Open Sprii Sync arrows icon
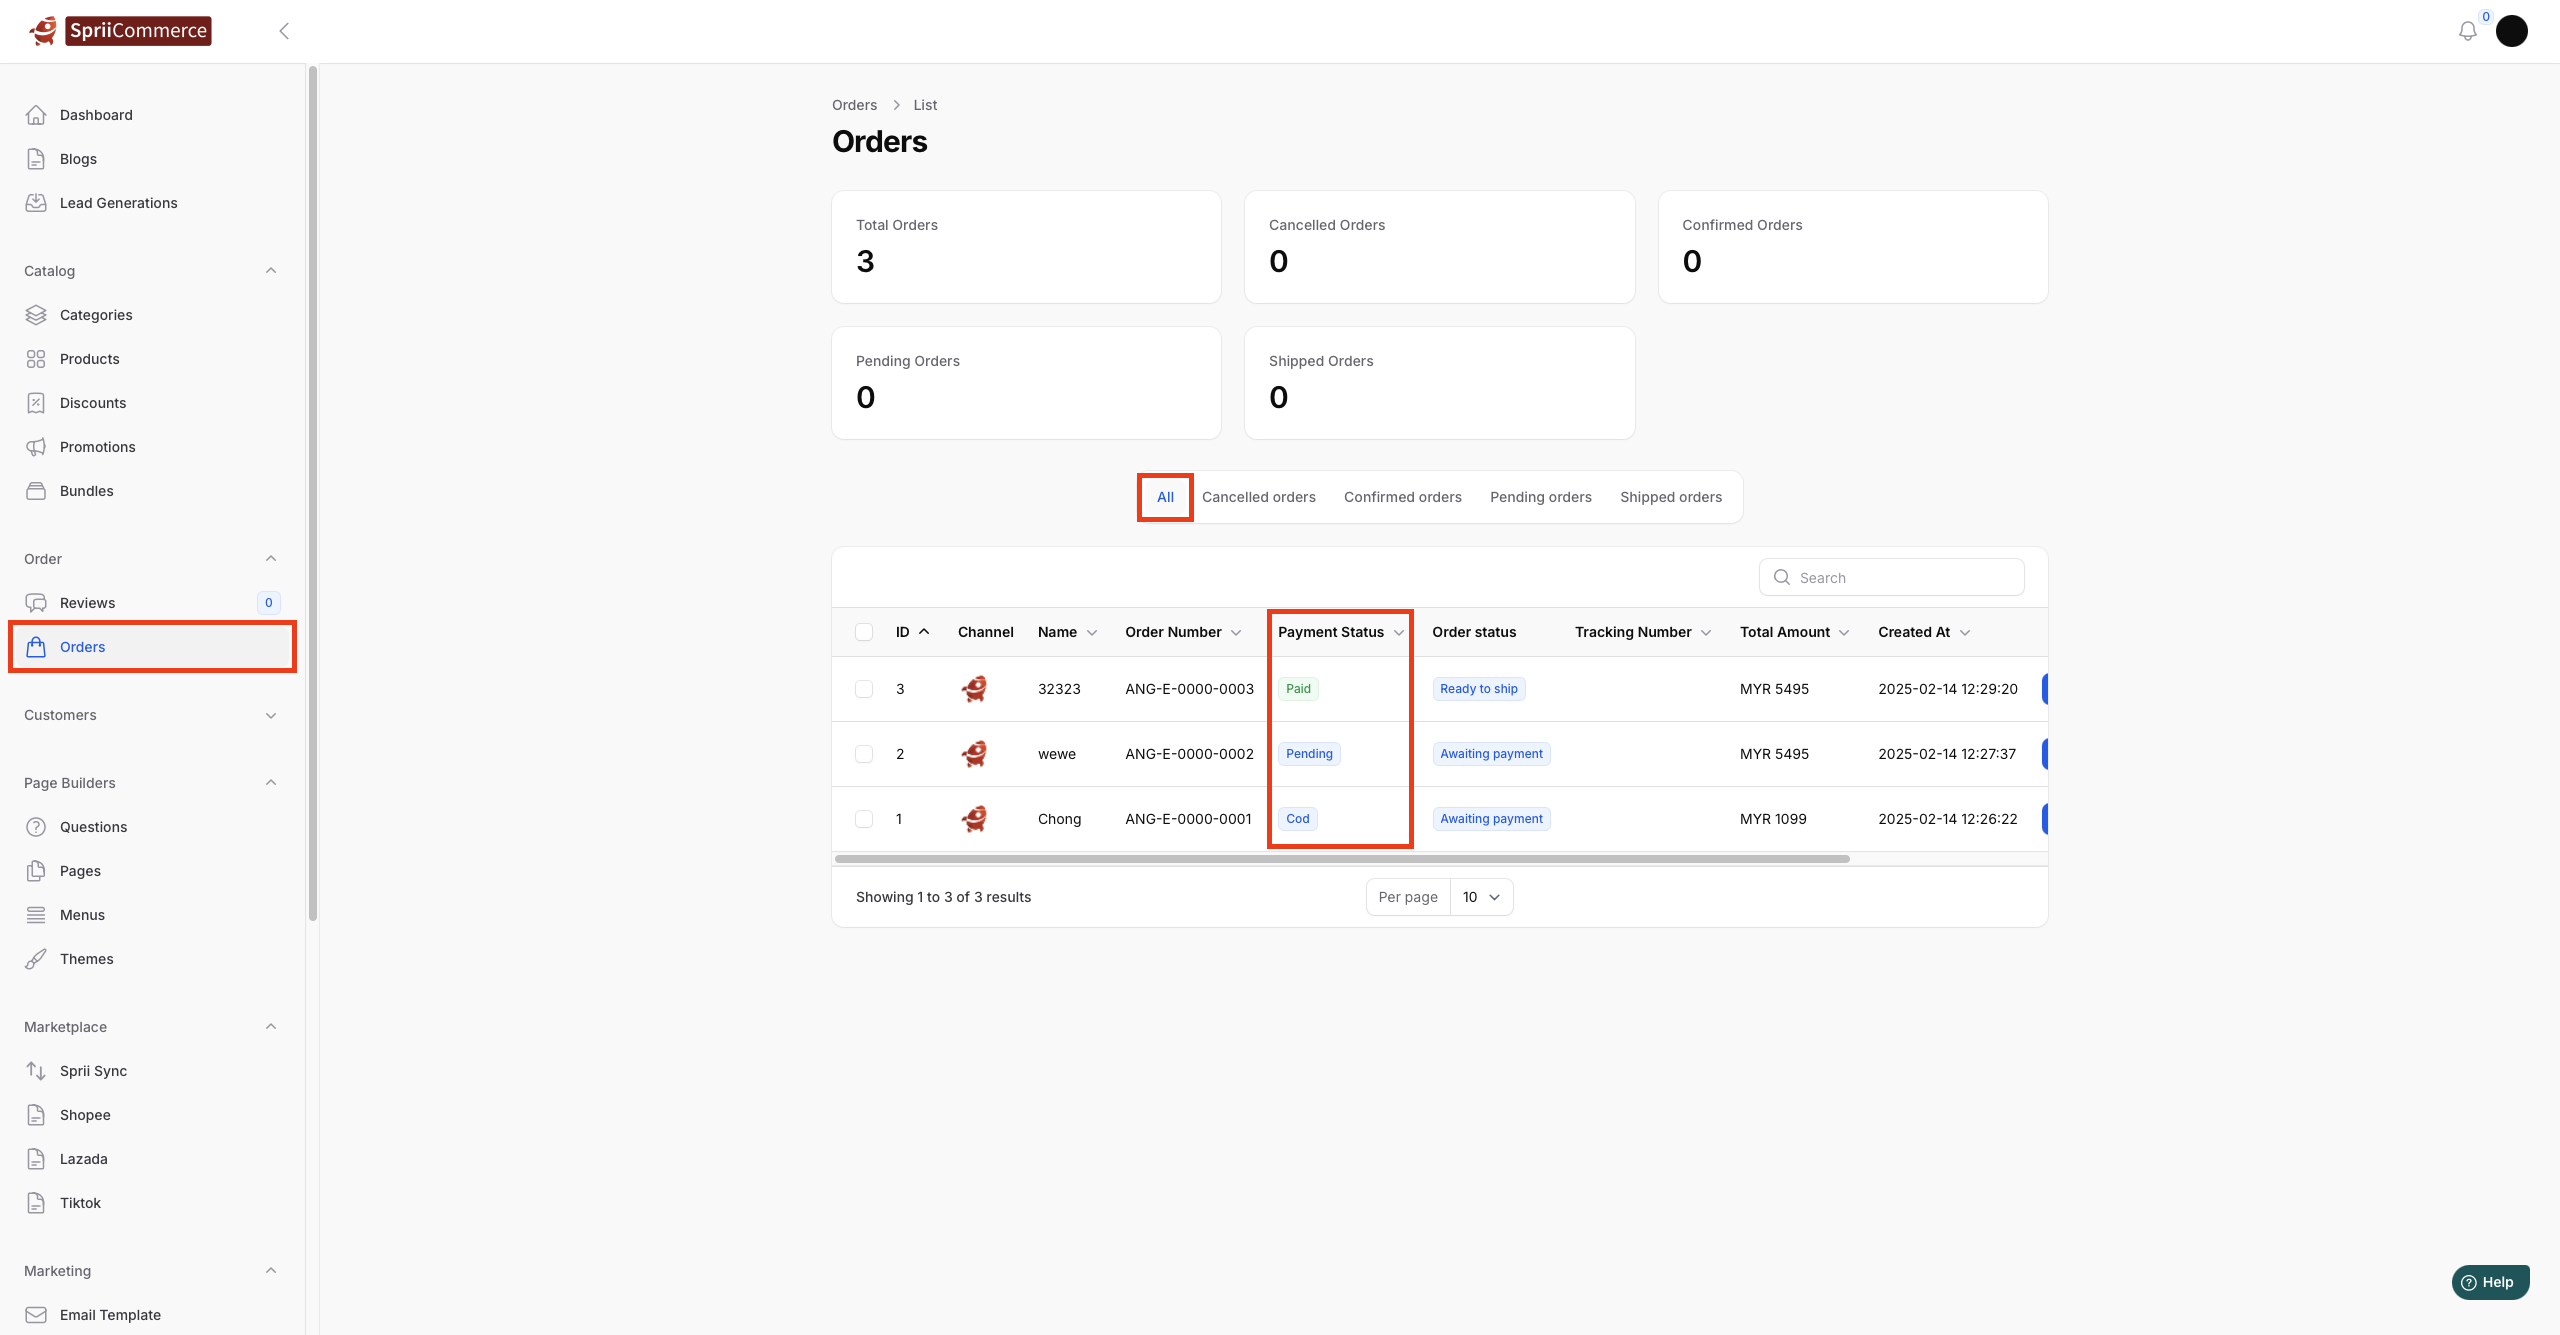The width and height of the screenshot is (2560, 1335). [36, 1071]
